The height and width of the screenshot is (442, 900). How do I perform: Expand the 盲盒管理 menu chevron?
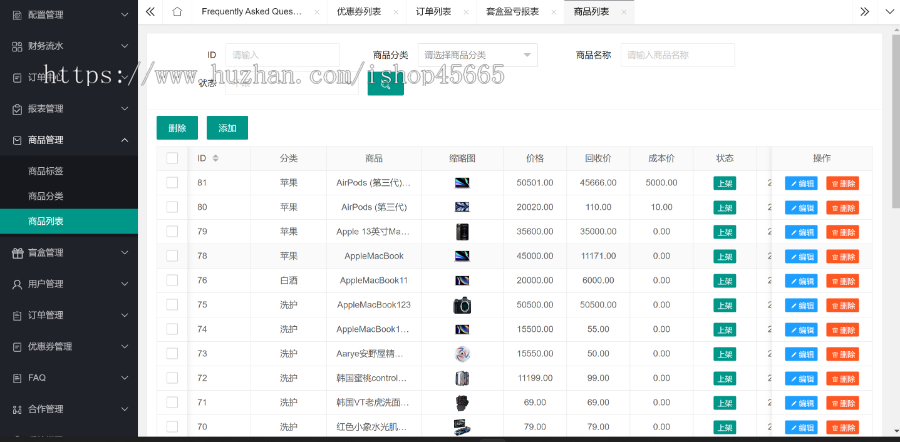pos(125,253)
